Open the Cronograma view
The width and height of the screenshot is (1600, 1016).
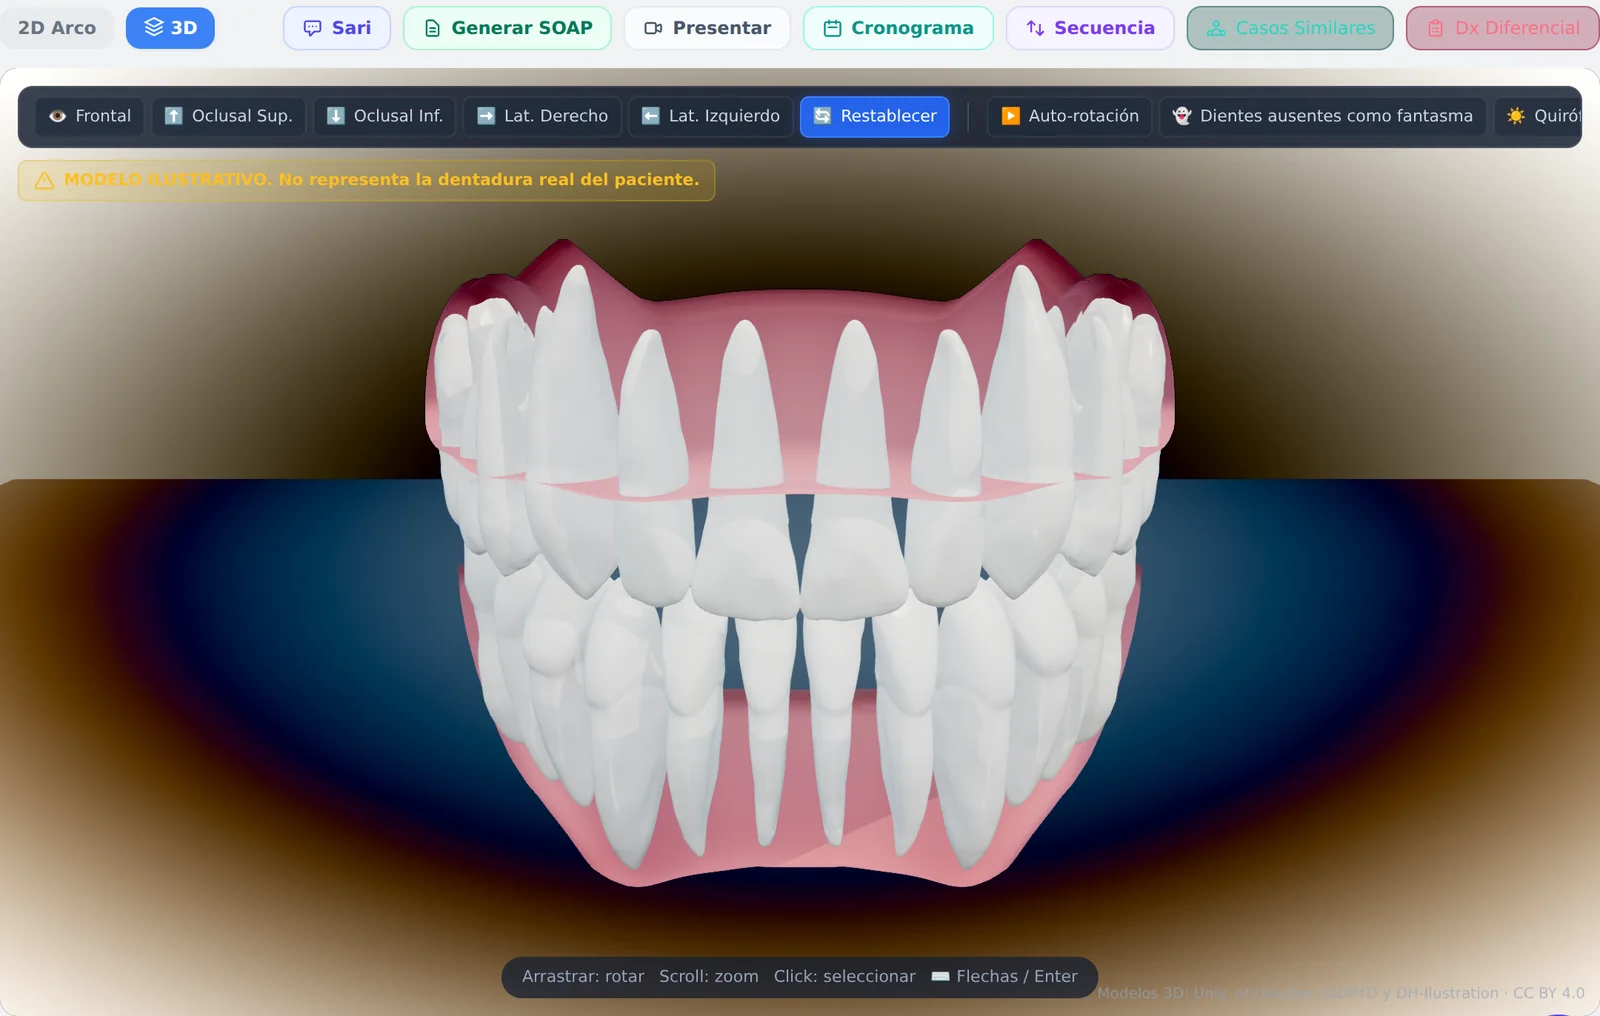tap(898, 28)
